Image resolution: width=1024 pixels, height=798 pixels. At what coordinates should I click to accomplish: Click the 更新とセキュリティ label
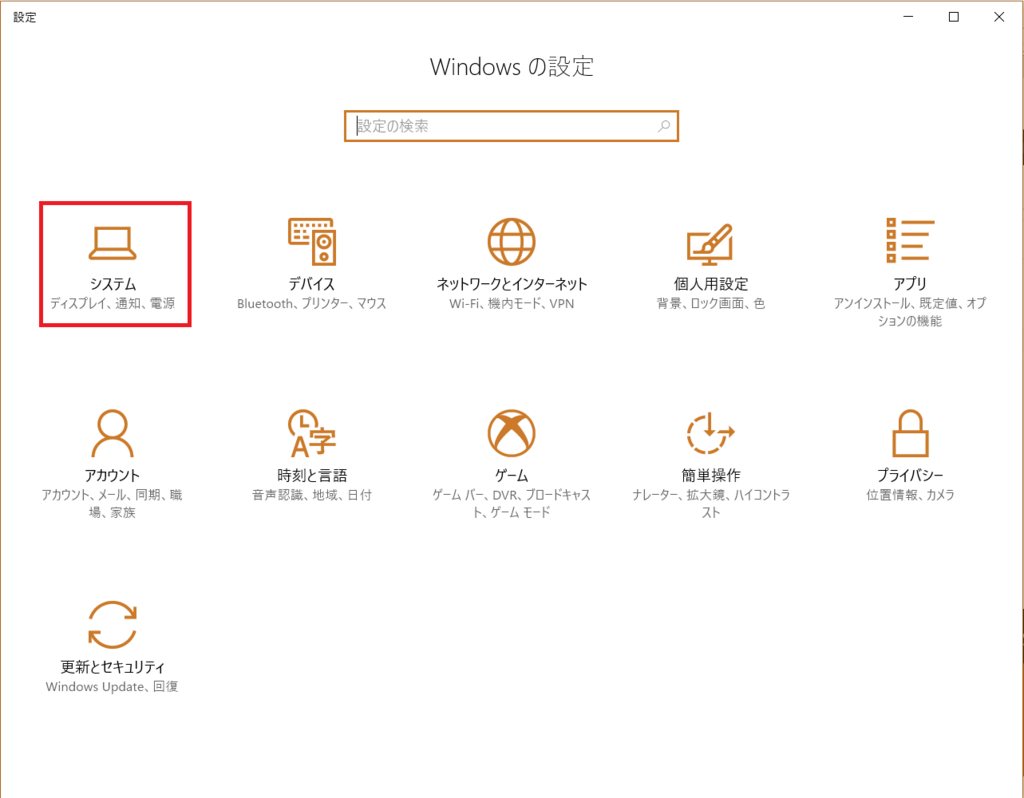[x=112, y=667]
